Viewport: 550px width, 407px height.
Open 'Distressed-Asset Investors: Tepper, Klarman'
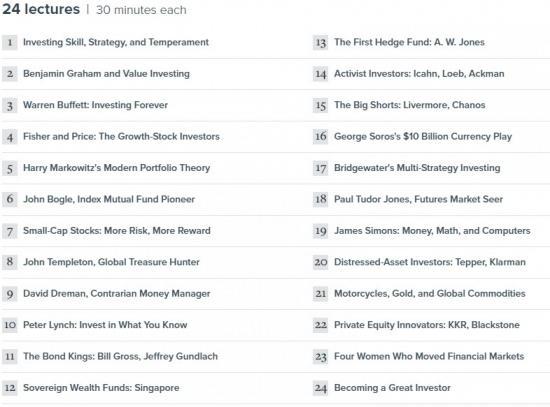click(x=430, y=262)
